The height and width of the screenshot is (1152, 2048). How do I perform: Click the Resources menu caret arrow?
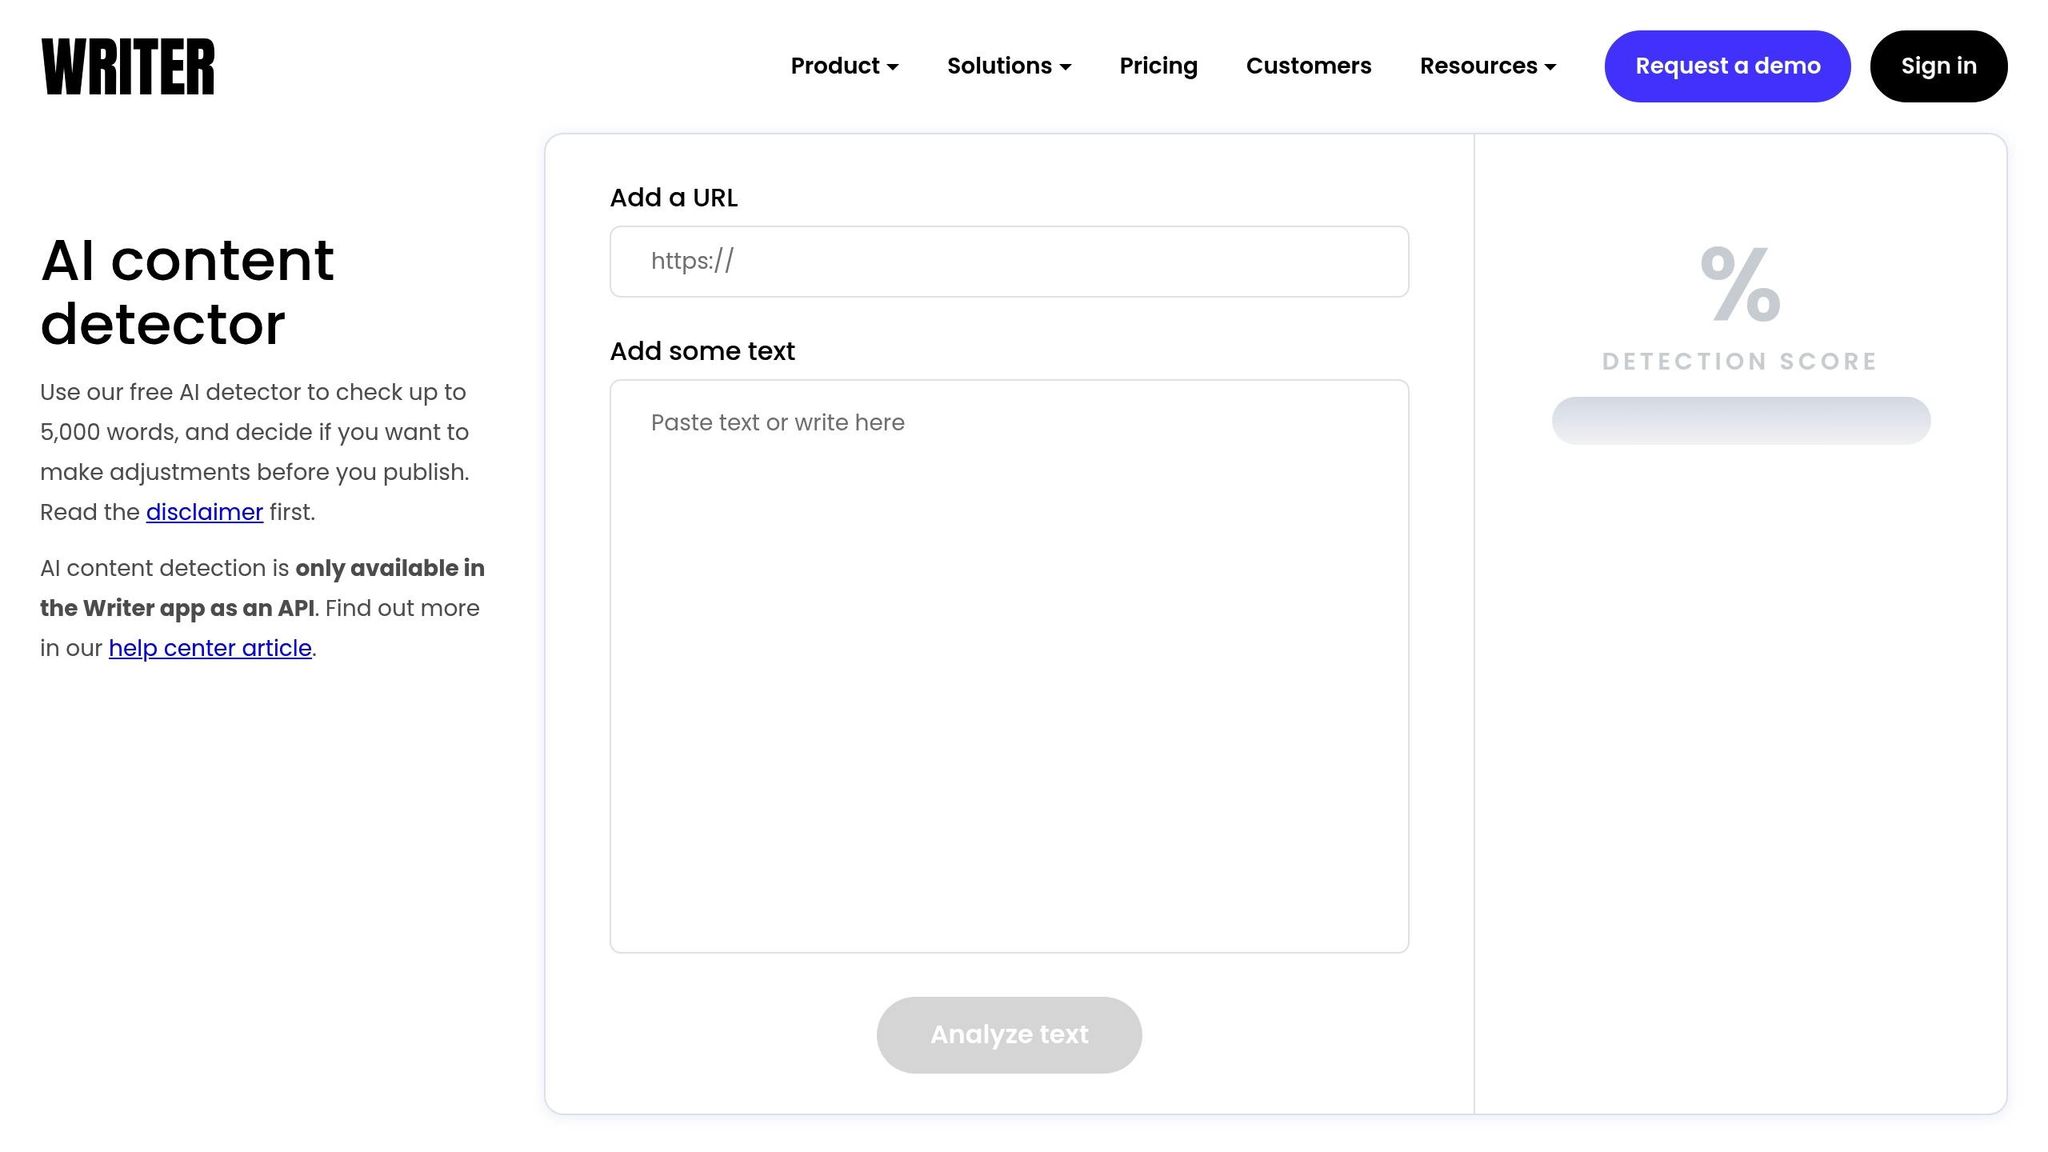click(1551, 67)
